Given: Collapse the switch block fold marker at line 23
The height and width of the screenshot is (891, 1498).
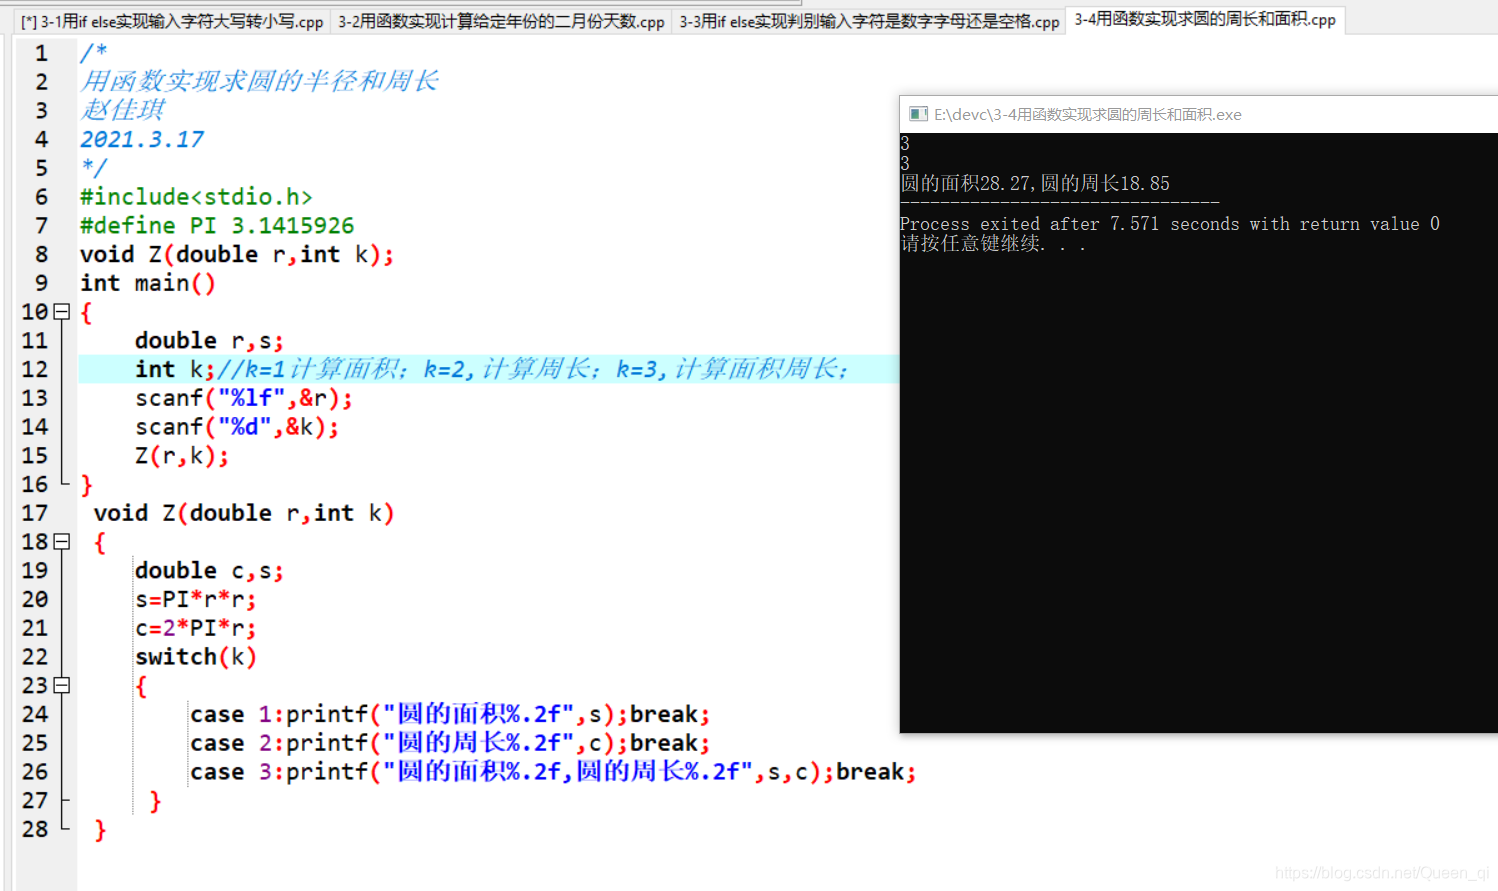Looking at the screenshot, I should point(62,685).
